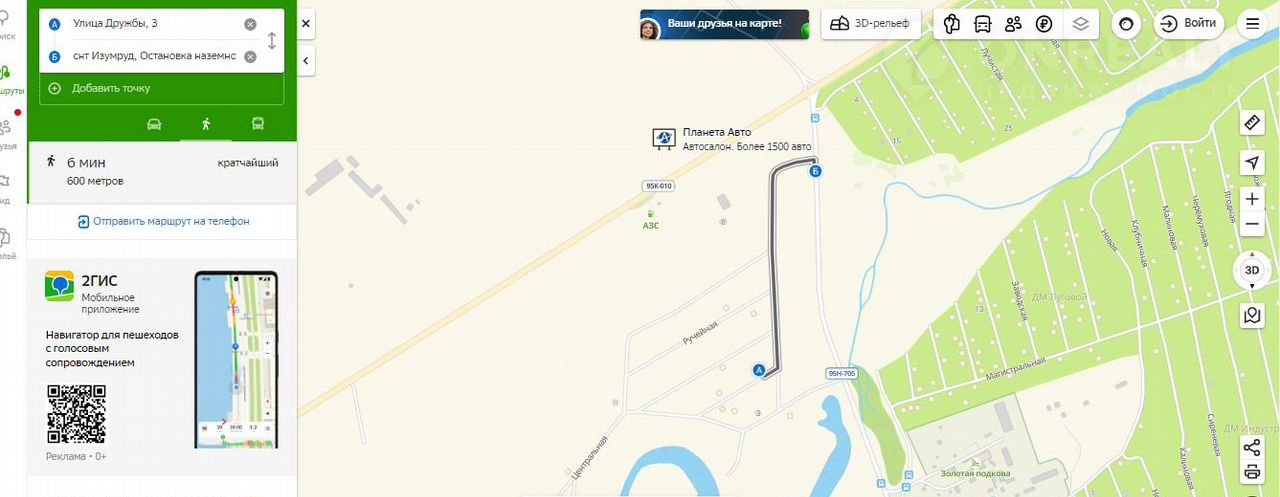Image resolution: width=1280 pixels, height=497 pixels.
Task: Collapse the side panel with chevron
Action: pos(306,62)
